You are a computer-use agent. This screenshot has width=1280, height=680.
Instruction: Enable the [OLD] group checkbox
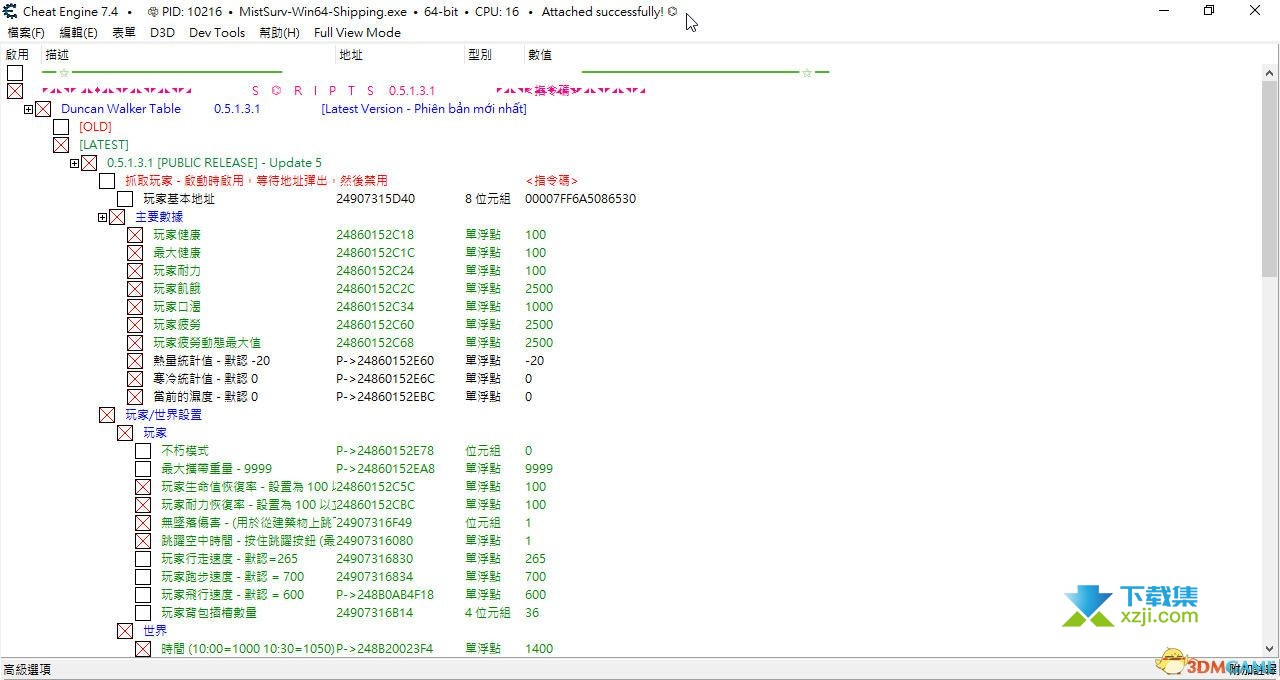(x=61, y=127)
